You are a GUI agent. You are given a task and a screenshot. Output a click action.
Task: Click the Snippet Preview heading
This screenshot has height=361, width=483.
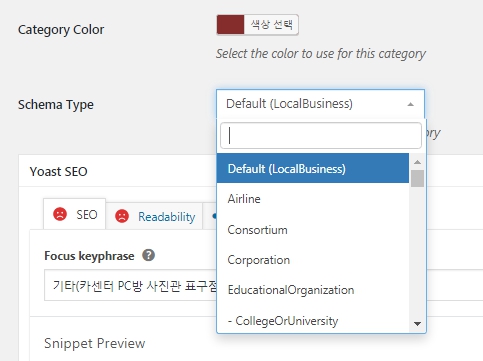95,343
